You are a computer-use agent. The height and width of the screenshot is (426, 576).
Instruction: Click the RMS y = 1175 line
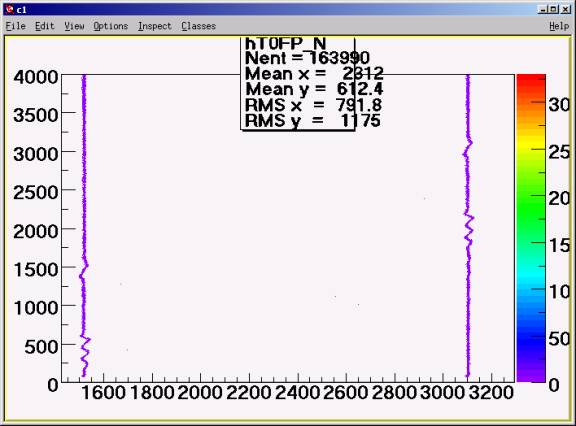(313, 121)
